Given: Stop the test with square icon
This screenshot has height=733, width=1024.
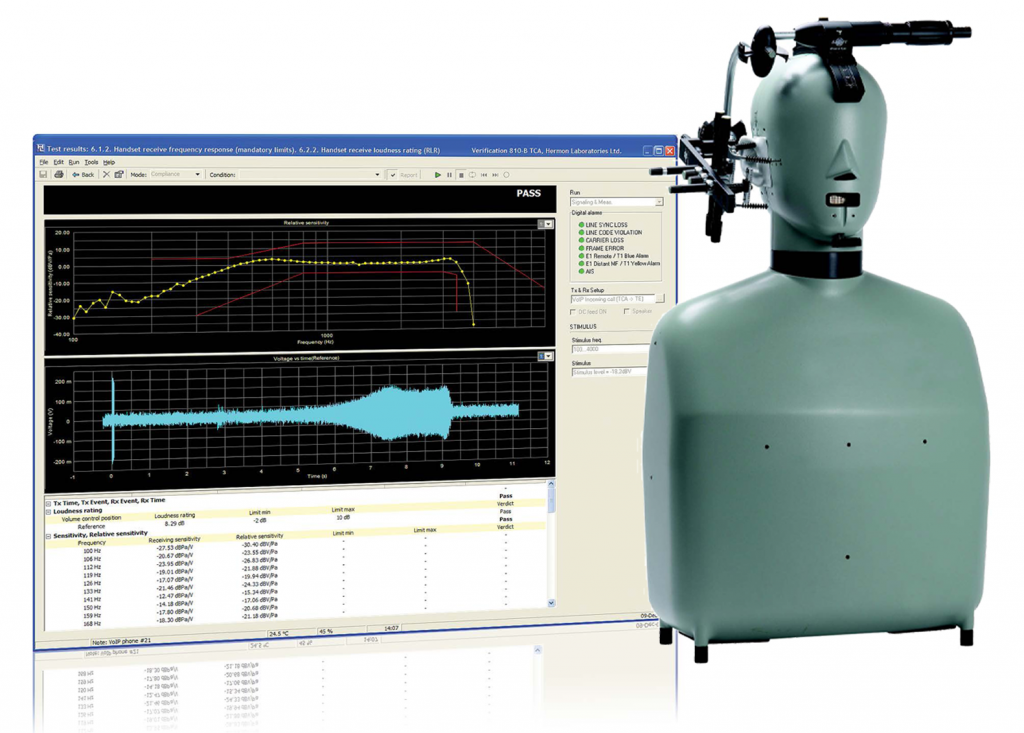Looking at the screenshot, I should point(461,174).
